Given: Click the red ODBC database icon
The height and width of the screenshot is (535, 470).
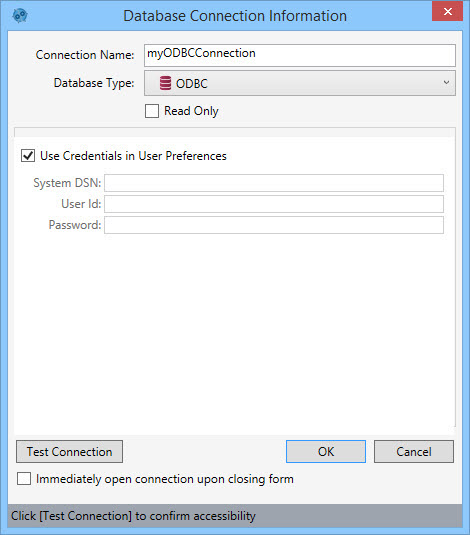Looking at the screenshot, I should point(165,83).
